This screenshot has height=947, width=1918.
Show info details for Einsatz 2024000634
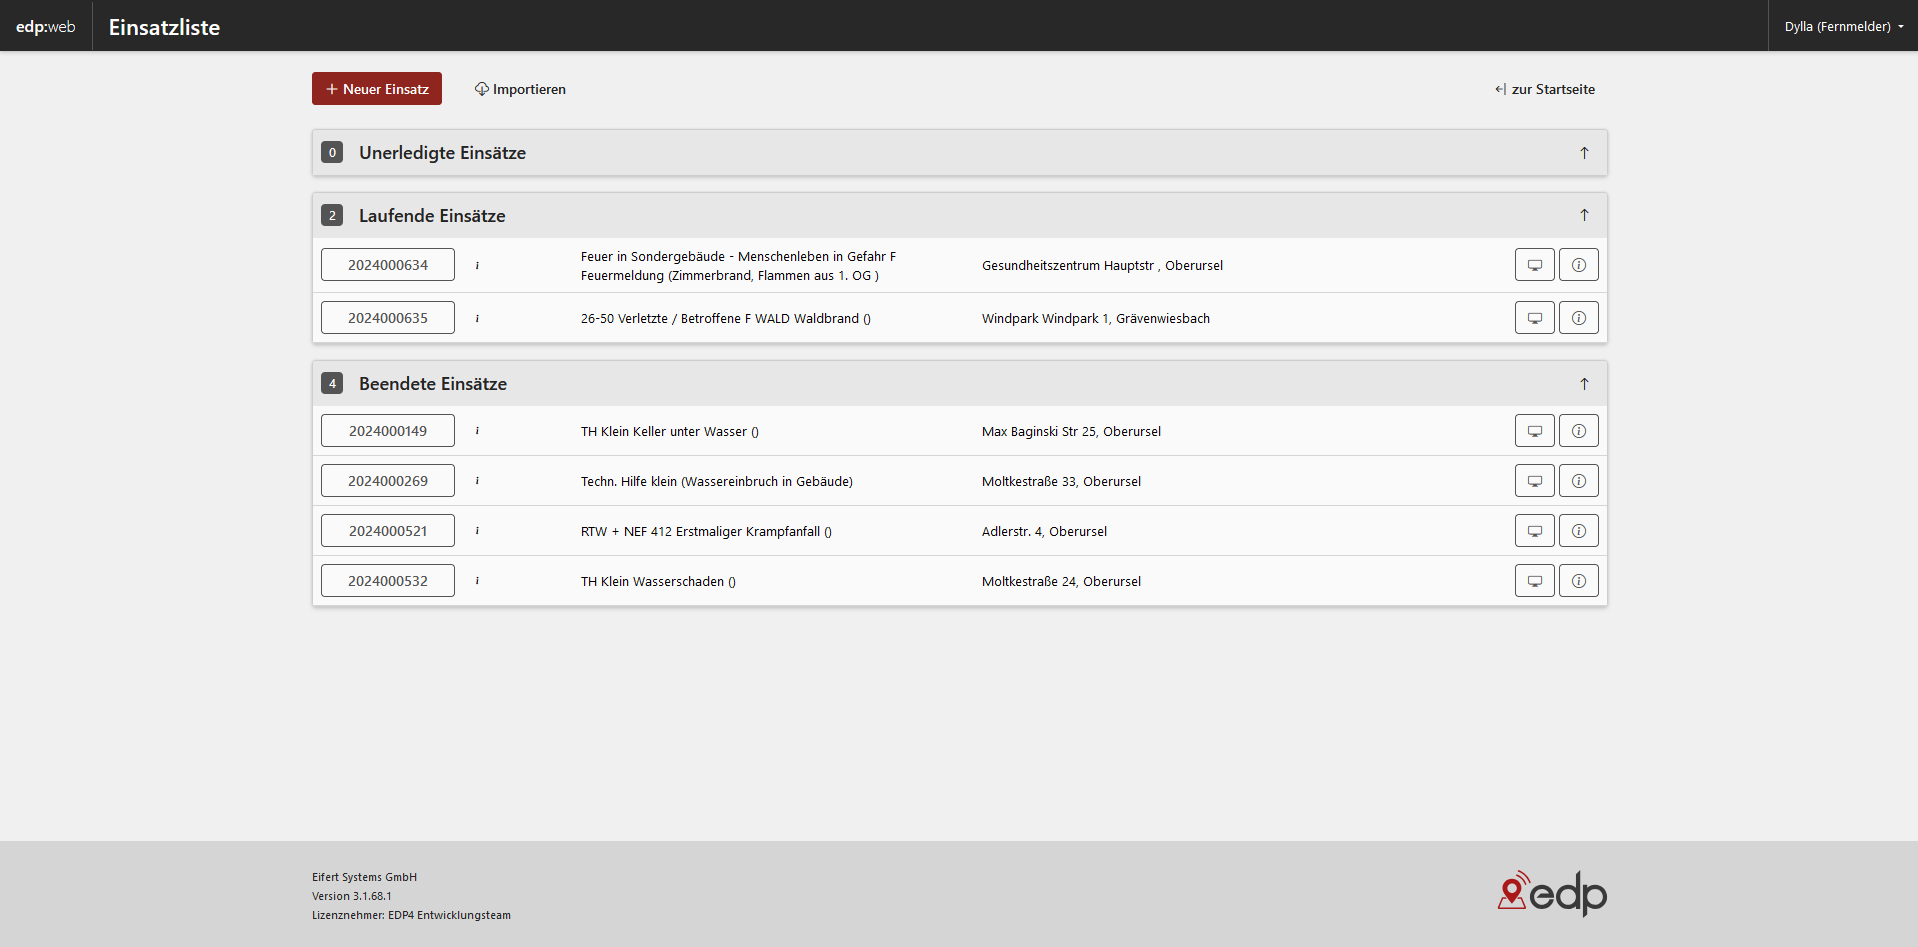click(1578, 265)
